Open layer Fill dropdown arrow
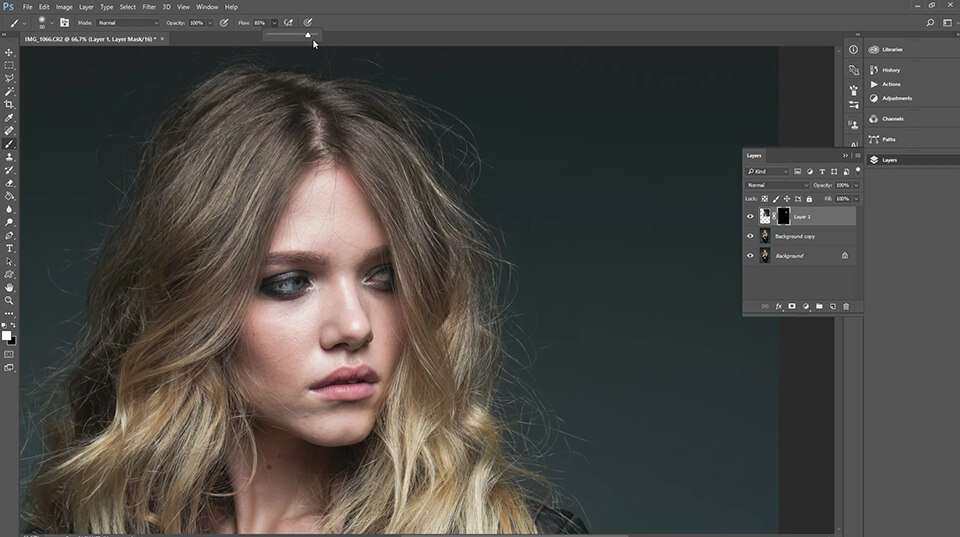This screenshot has width=960, height=537. point(856,199)
